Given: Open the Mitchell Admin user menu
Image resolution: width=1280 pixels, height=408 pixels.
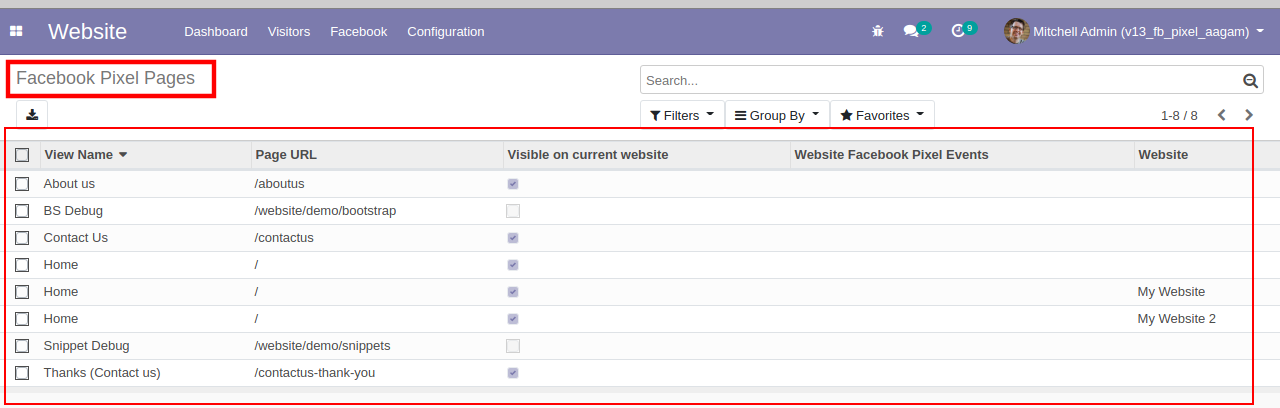Looking at the screenshot, I should 1134,31.
